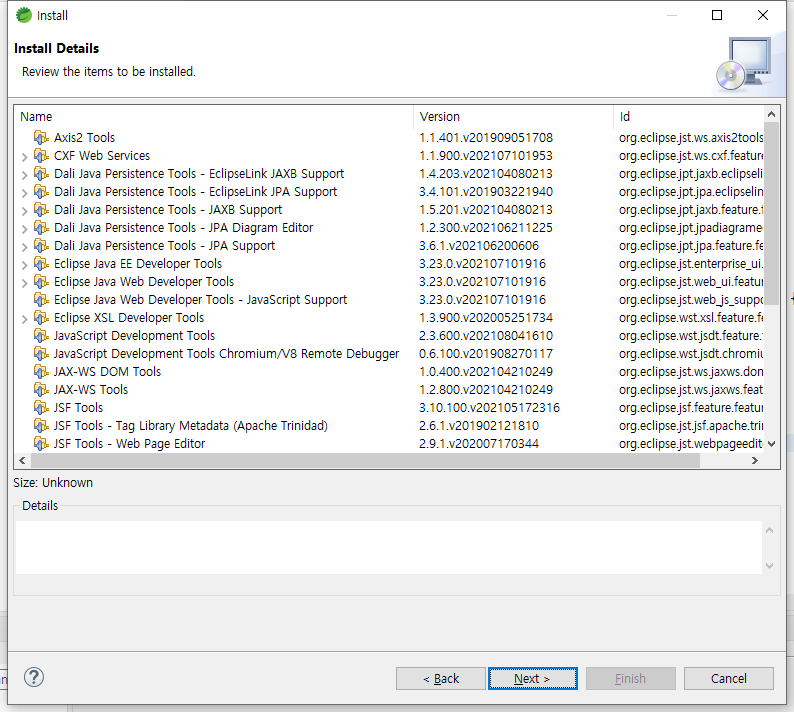Click version 0.6.100.v201908270117

coord(486,353)
